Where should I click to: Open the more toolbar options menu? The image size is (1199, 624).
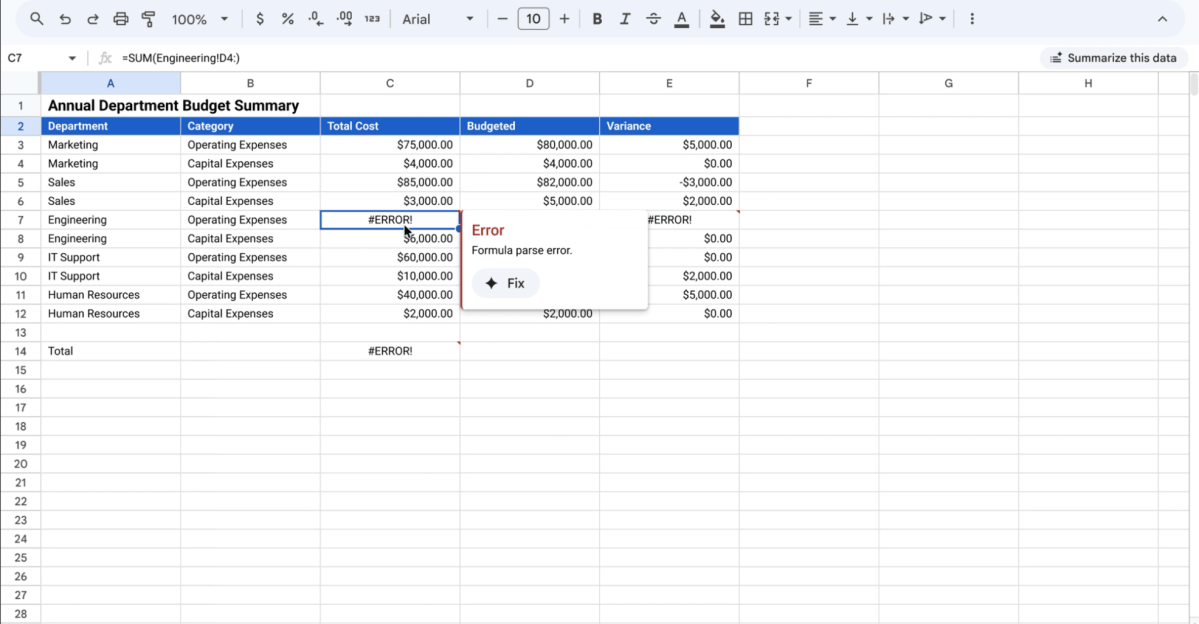click(972, 18)
